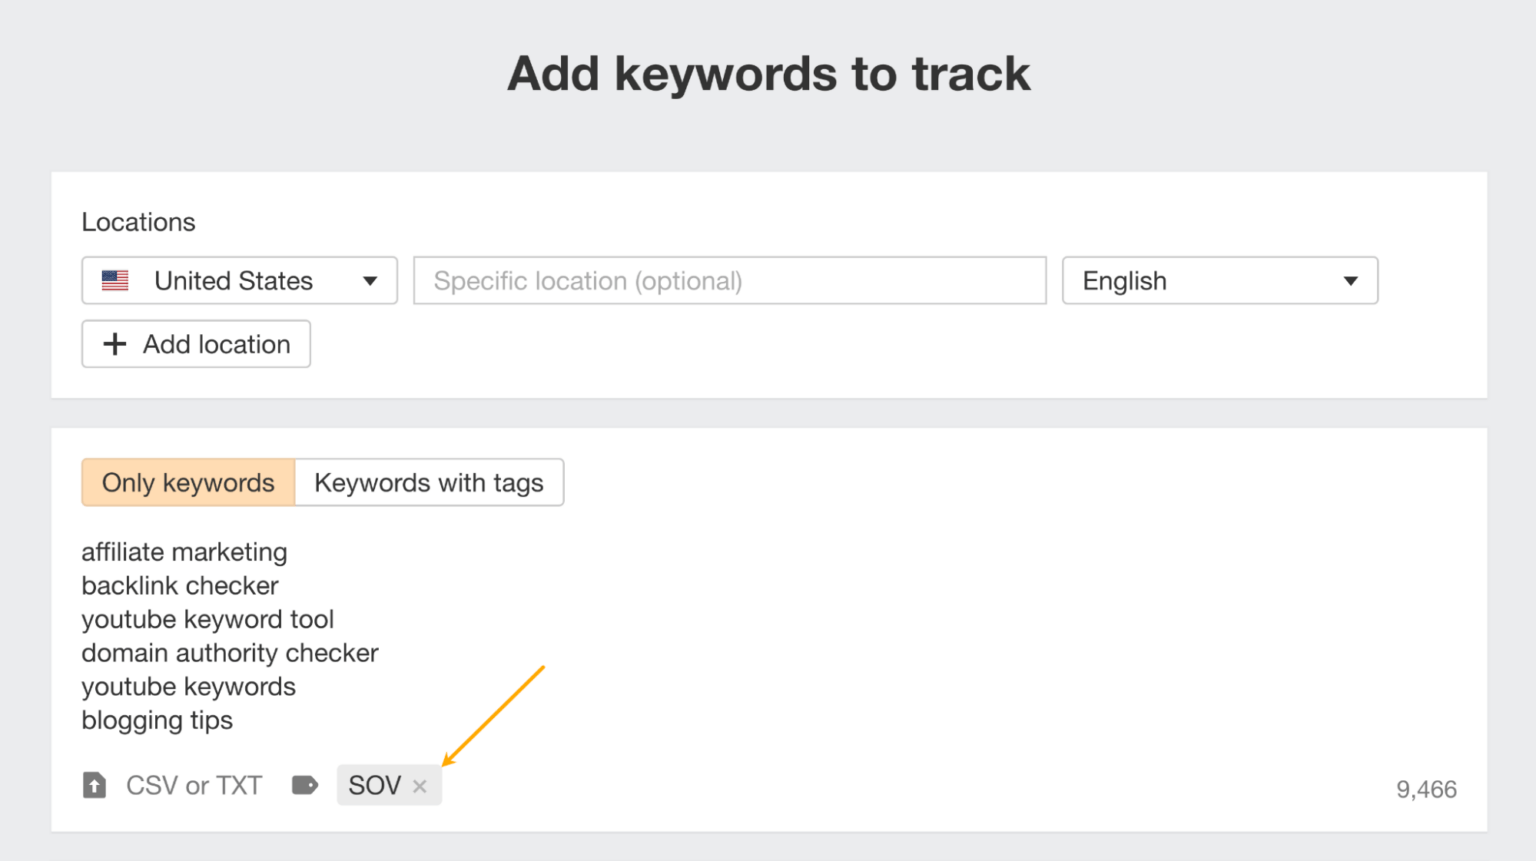The image size is (1536, 861).
Task: Click the Add location button
Action: 196,344
